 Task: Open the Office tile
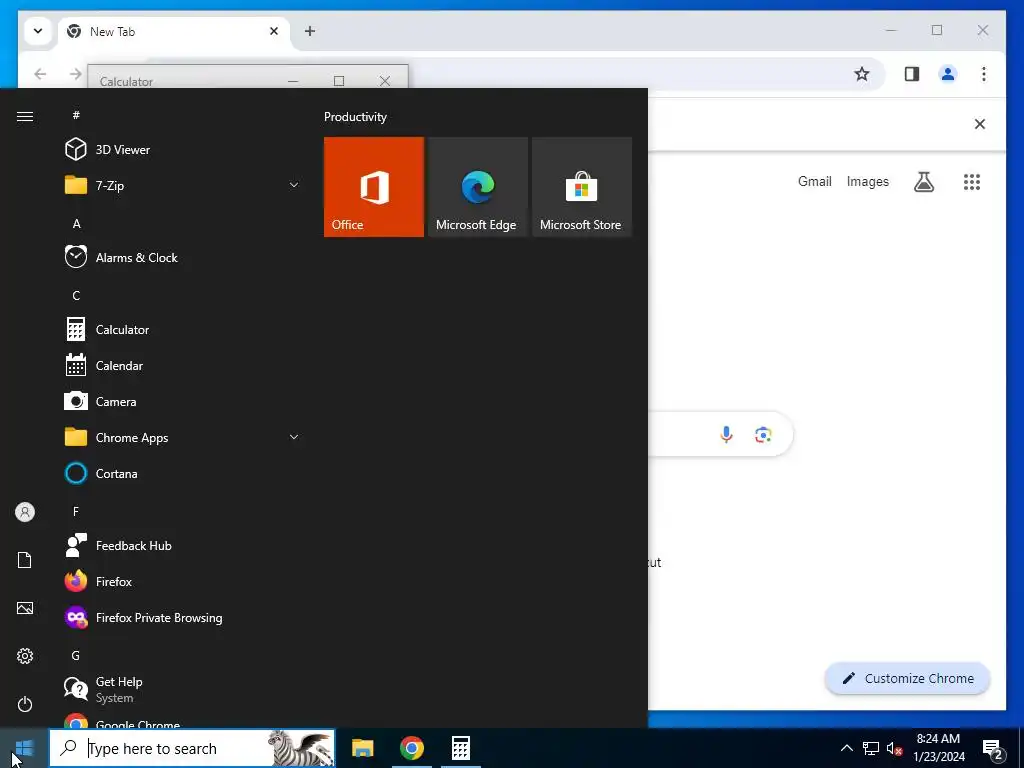point(374,187)
